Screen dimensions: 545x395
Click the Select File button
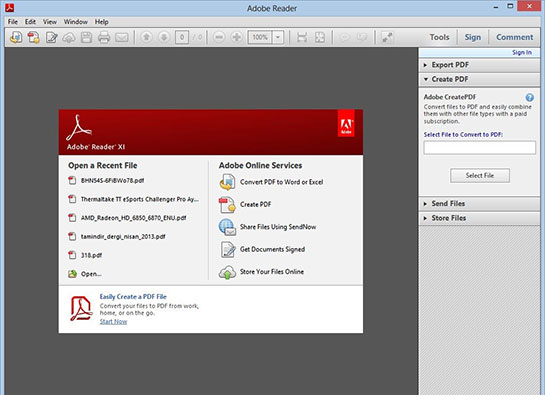tap(480, 176)
